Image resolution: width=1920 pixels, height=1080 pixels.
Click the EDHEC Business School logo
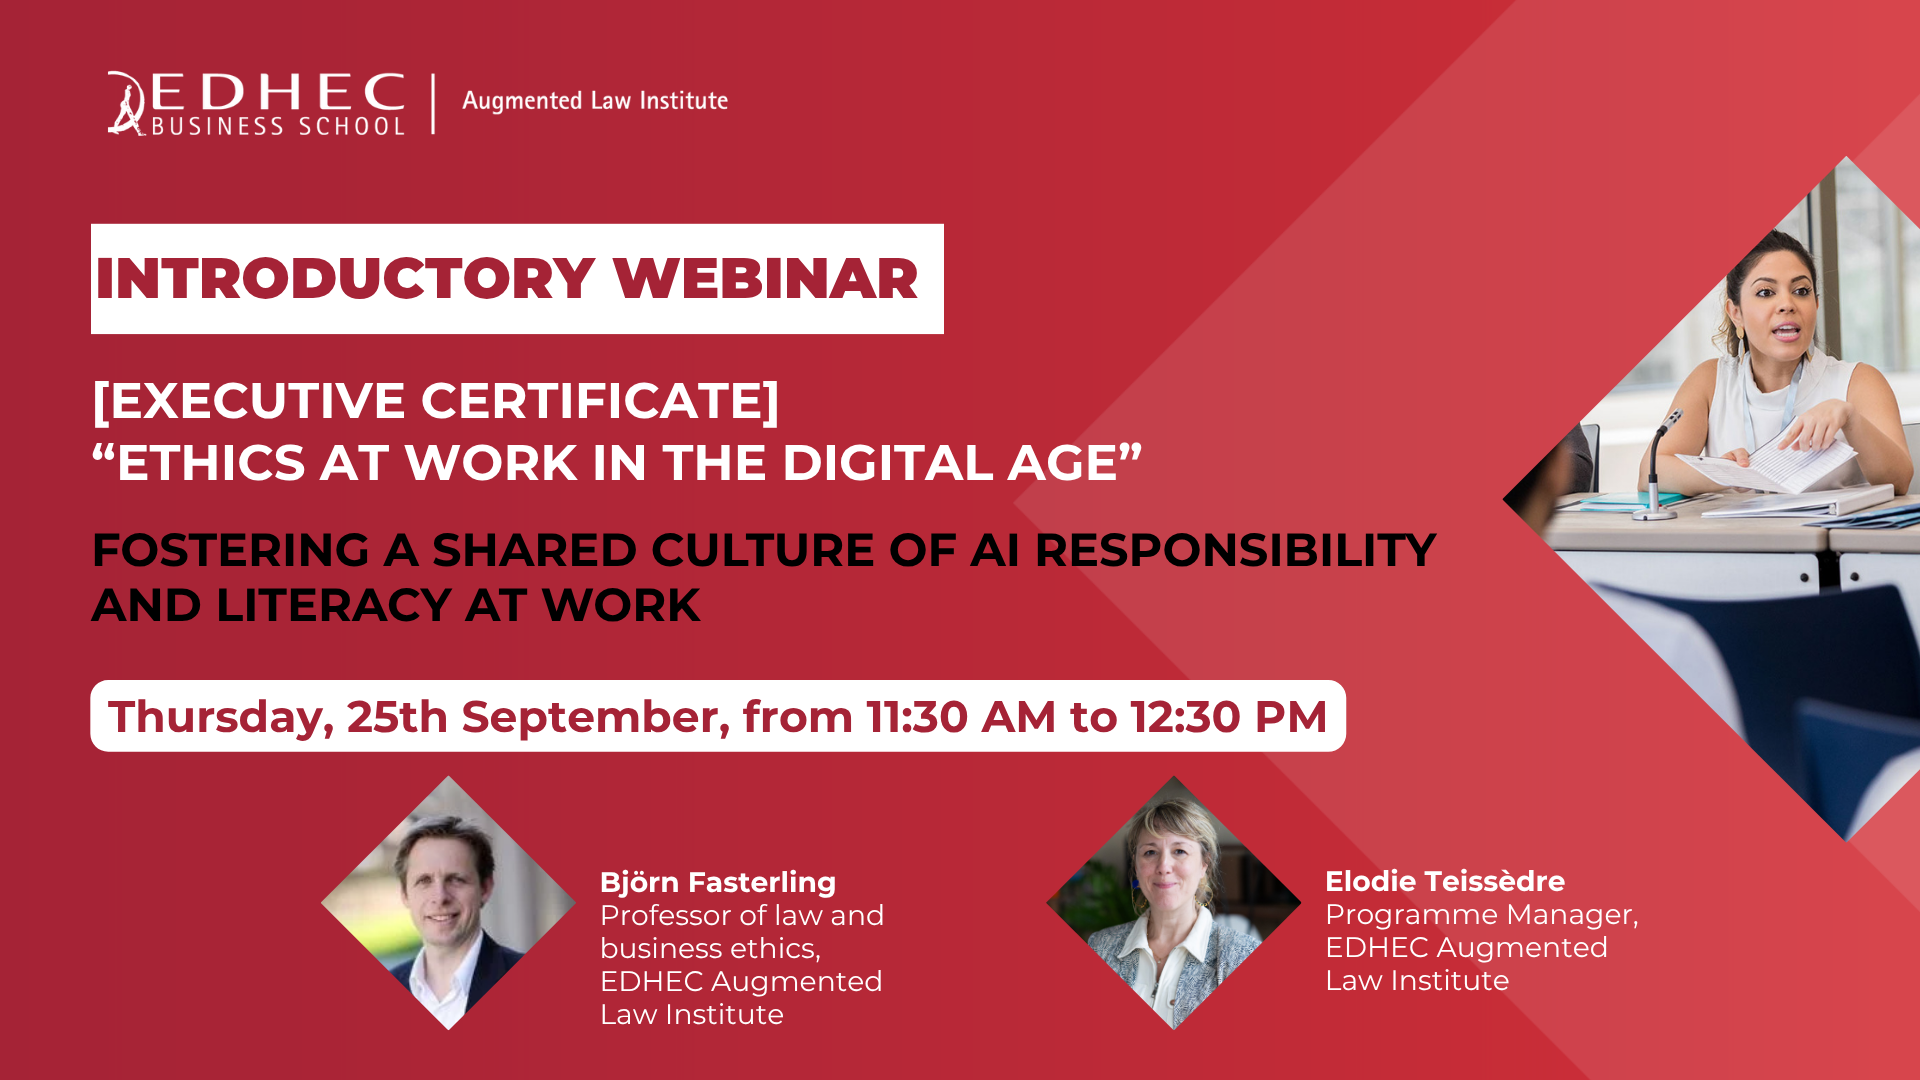[256, 103]
